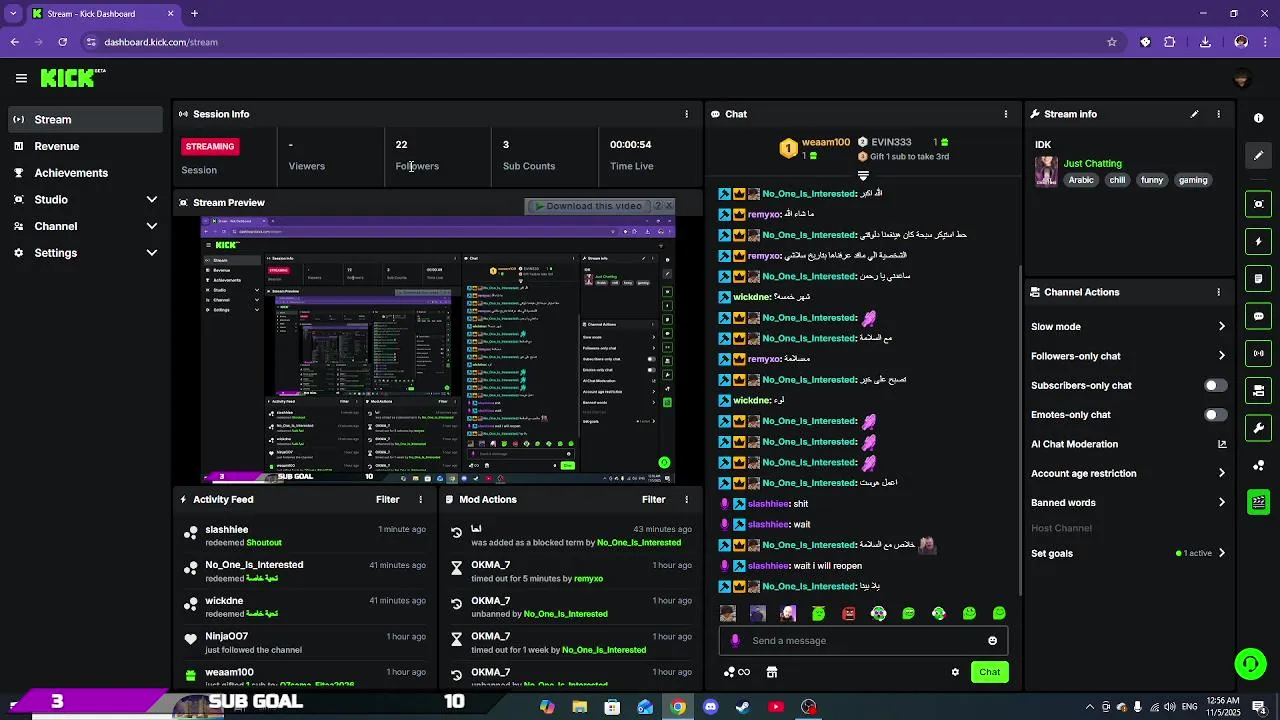Open the chat settings gear icon
This screenshot has width=1280, height=720.
click(x=955, y=672)
